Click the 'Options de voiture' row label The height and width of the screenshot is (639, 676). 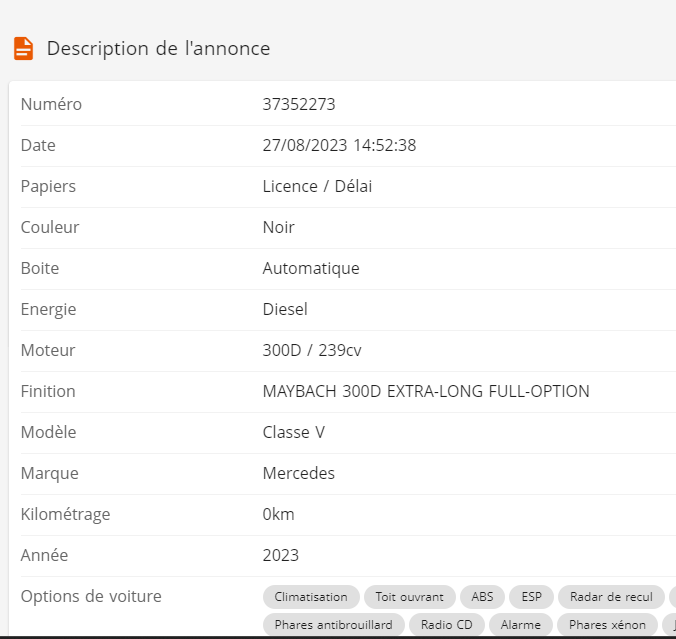[91, 596]
